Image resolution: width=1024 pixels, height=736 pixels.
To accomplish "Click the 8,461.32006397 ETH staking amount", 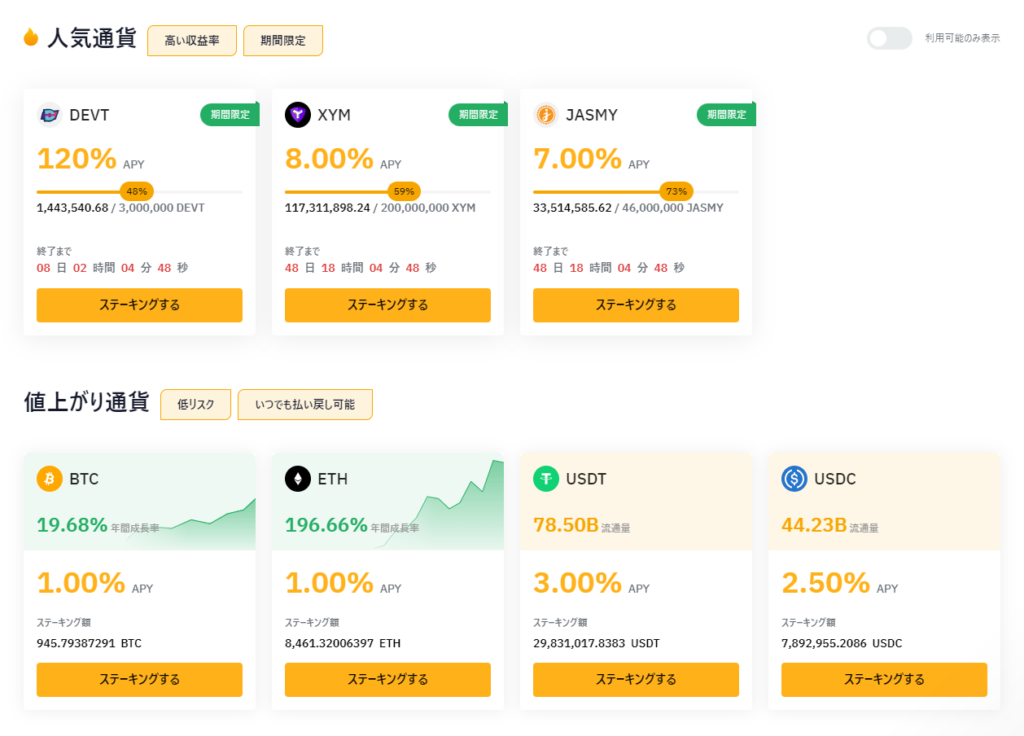I will [343, 643].
